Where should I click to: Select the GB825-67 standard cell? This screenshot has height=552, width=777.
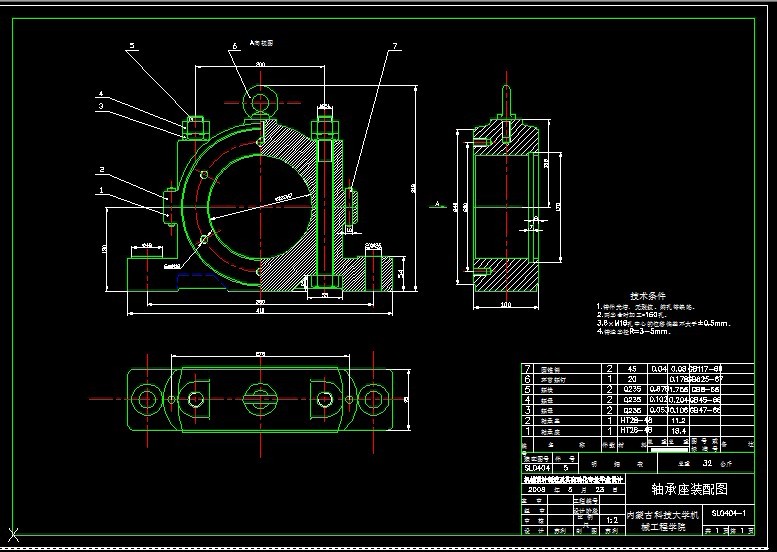click(706, 379)
